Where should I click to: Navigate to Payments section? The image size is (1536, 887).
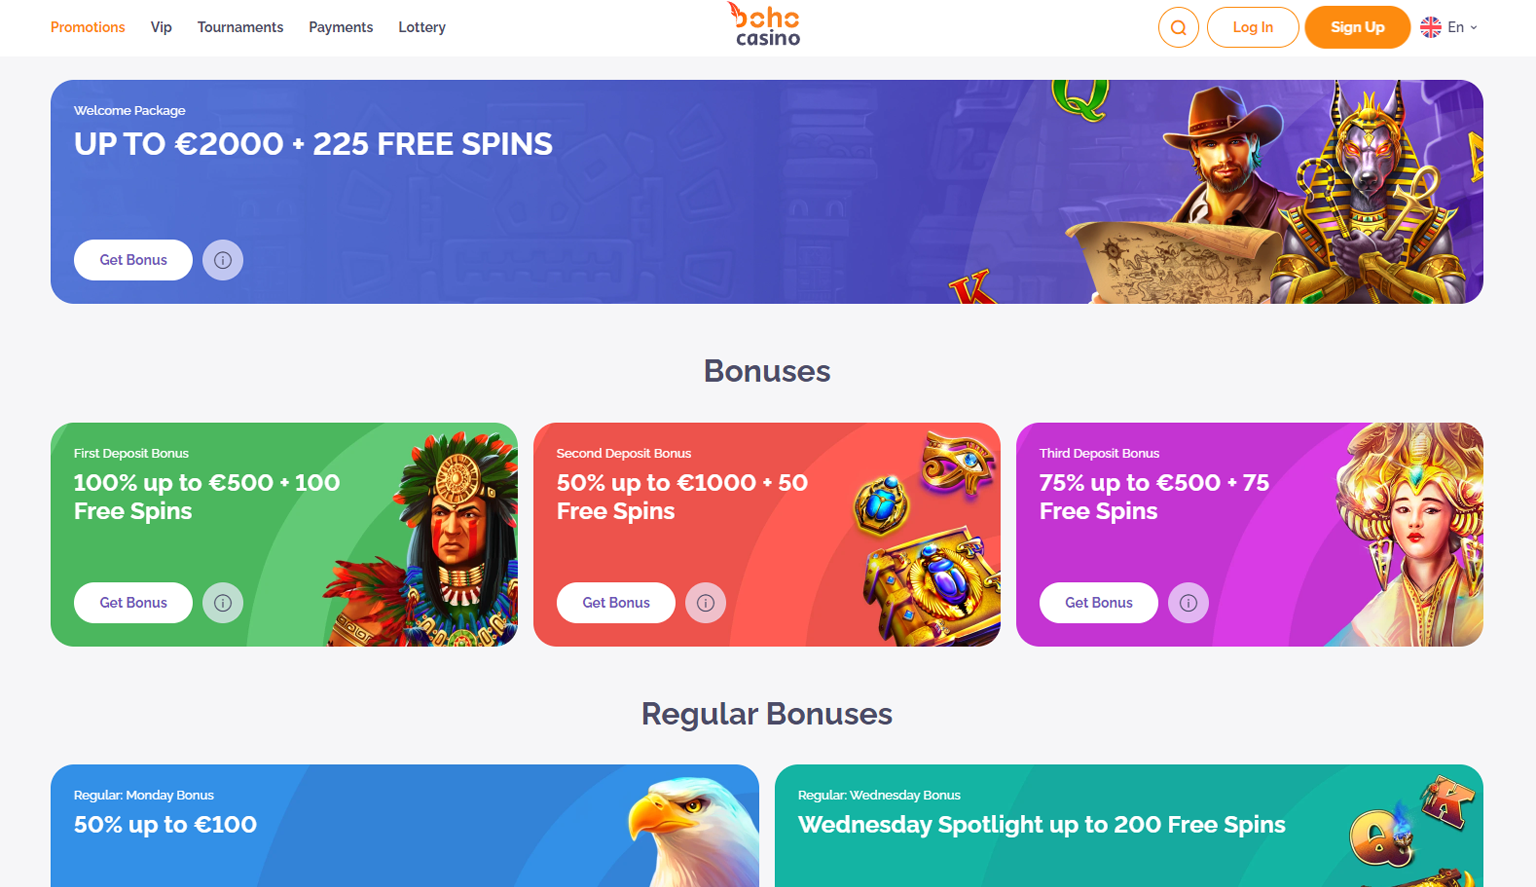click(341, 27)
